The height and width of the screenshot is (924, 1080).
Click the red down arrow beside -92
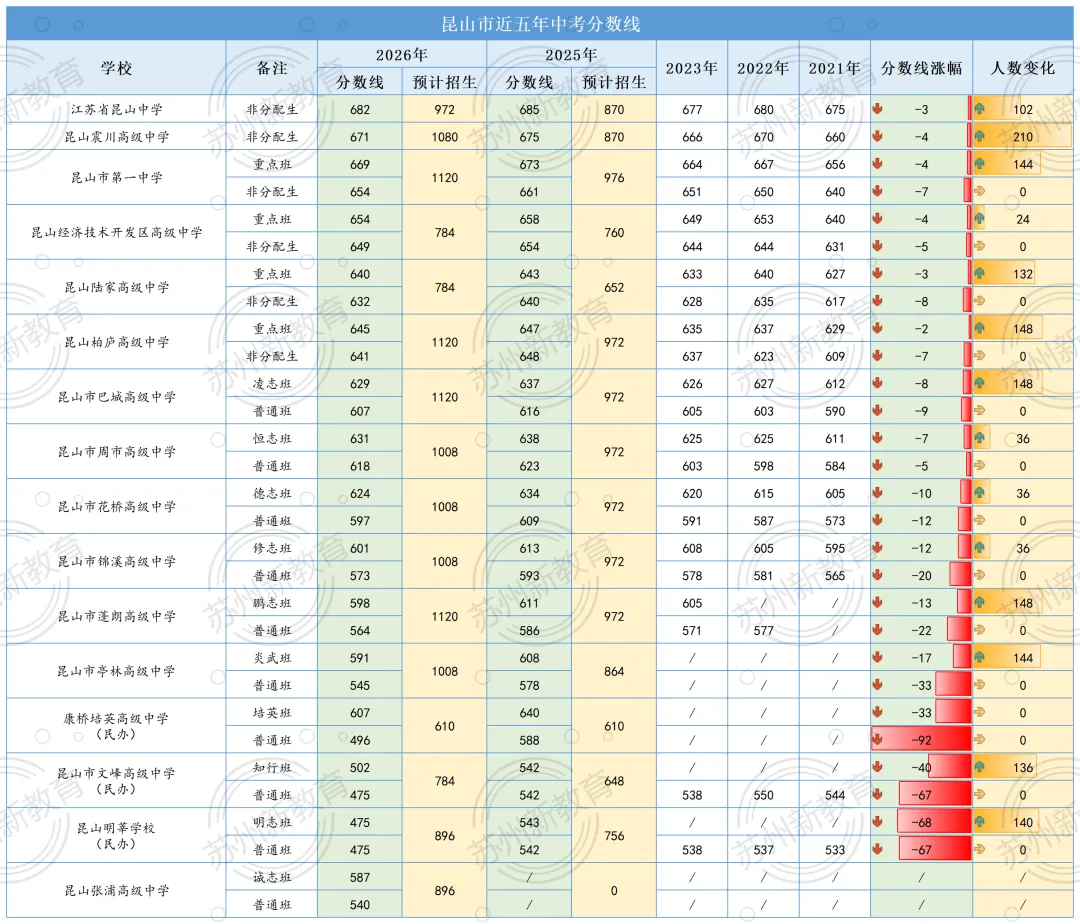click(878, 739)
